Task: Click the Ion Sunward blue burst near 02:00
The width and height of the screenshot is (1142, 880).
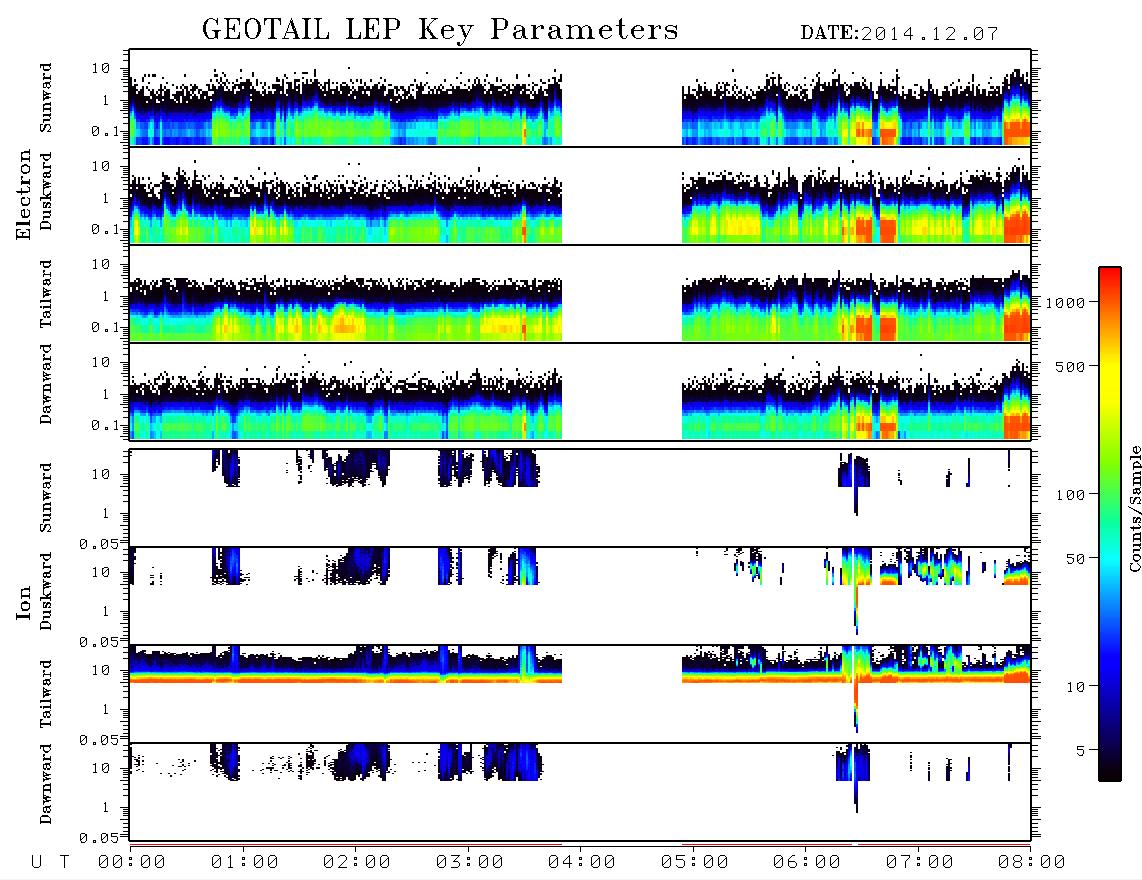Action: (357, 468)
